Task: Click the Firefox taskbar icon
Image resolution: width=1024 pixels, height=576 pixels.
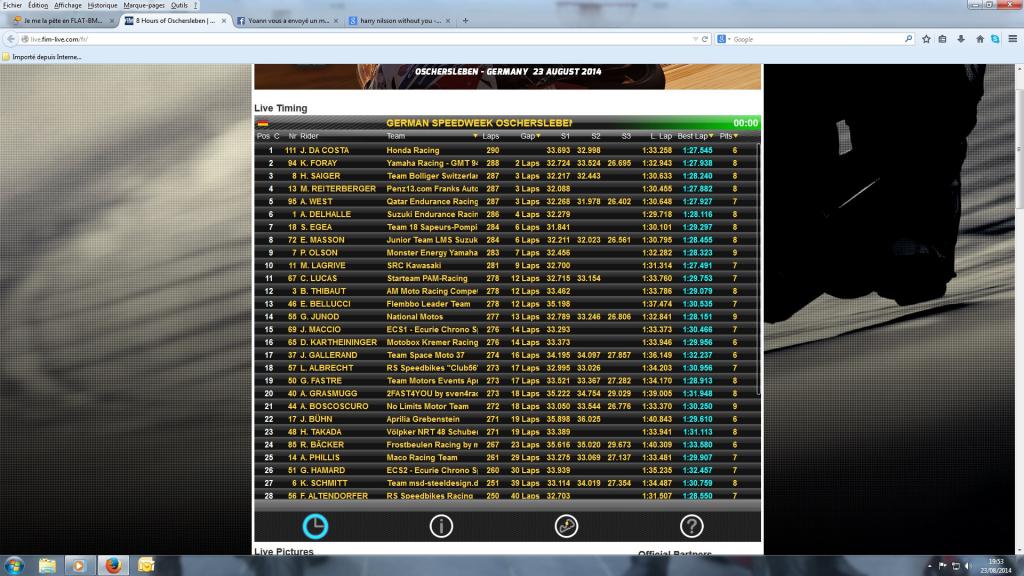Action: click(113, 566)
